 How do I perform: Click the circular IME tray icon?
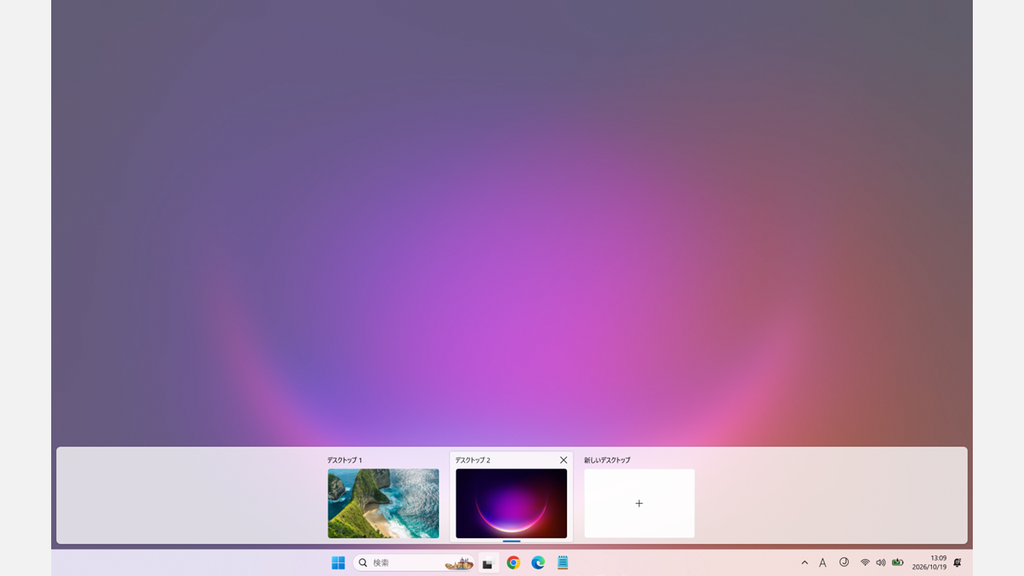[844, 562]
